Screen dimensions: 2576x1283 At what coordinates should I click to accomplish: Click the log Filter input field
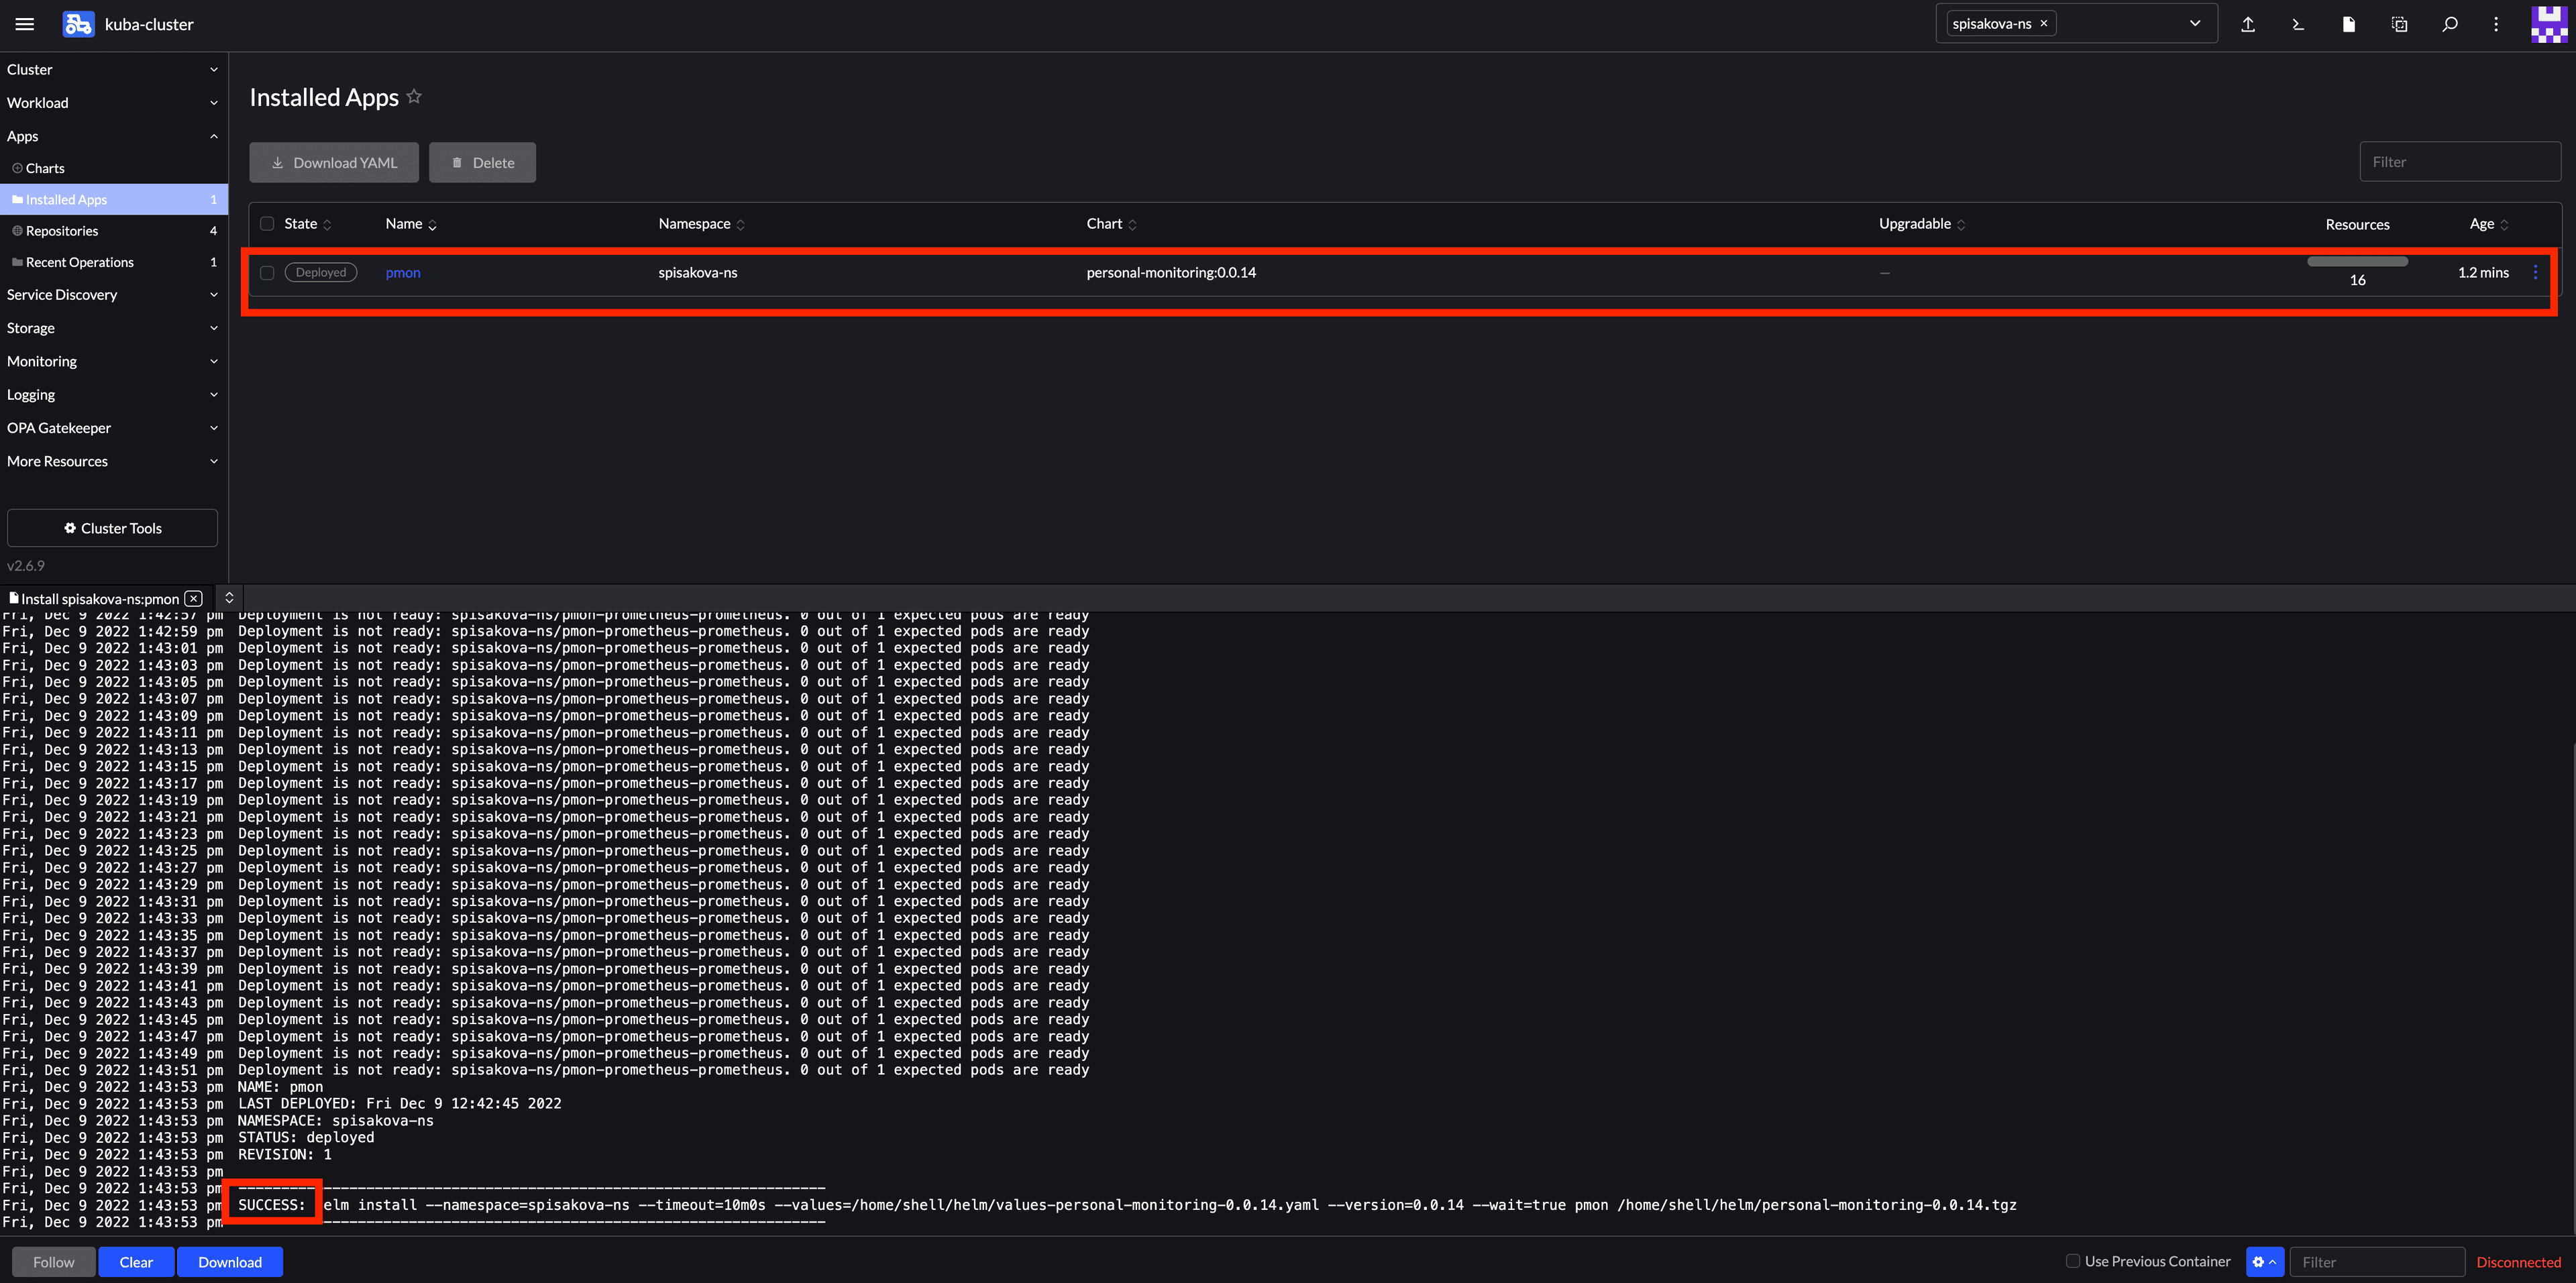pos(2376,1262)
